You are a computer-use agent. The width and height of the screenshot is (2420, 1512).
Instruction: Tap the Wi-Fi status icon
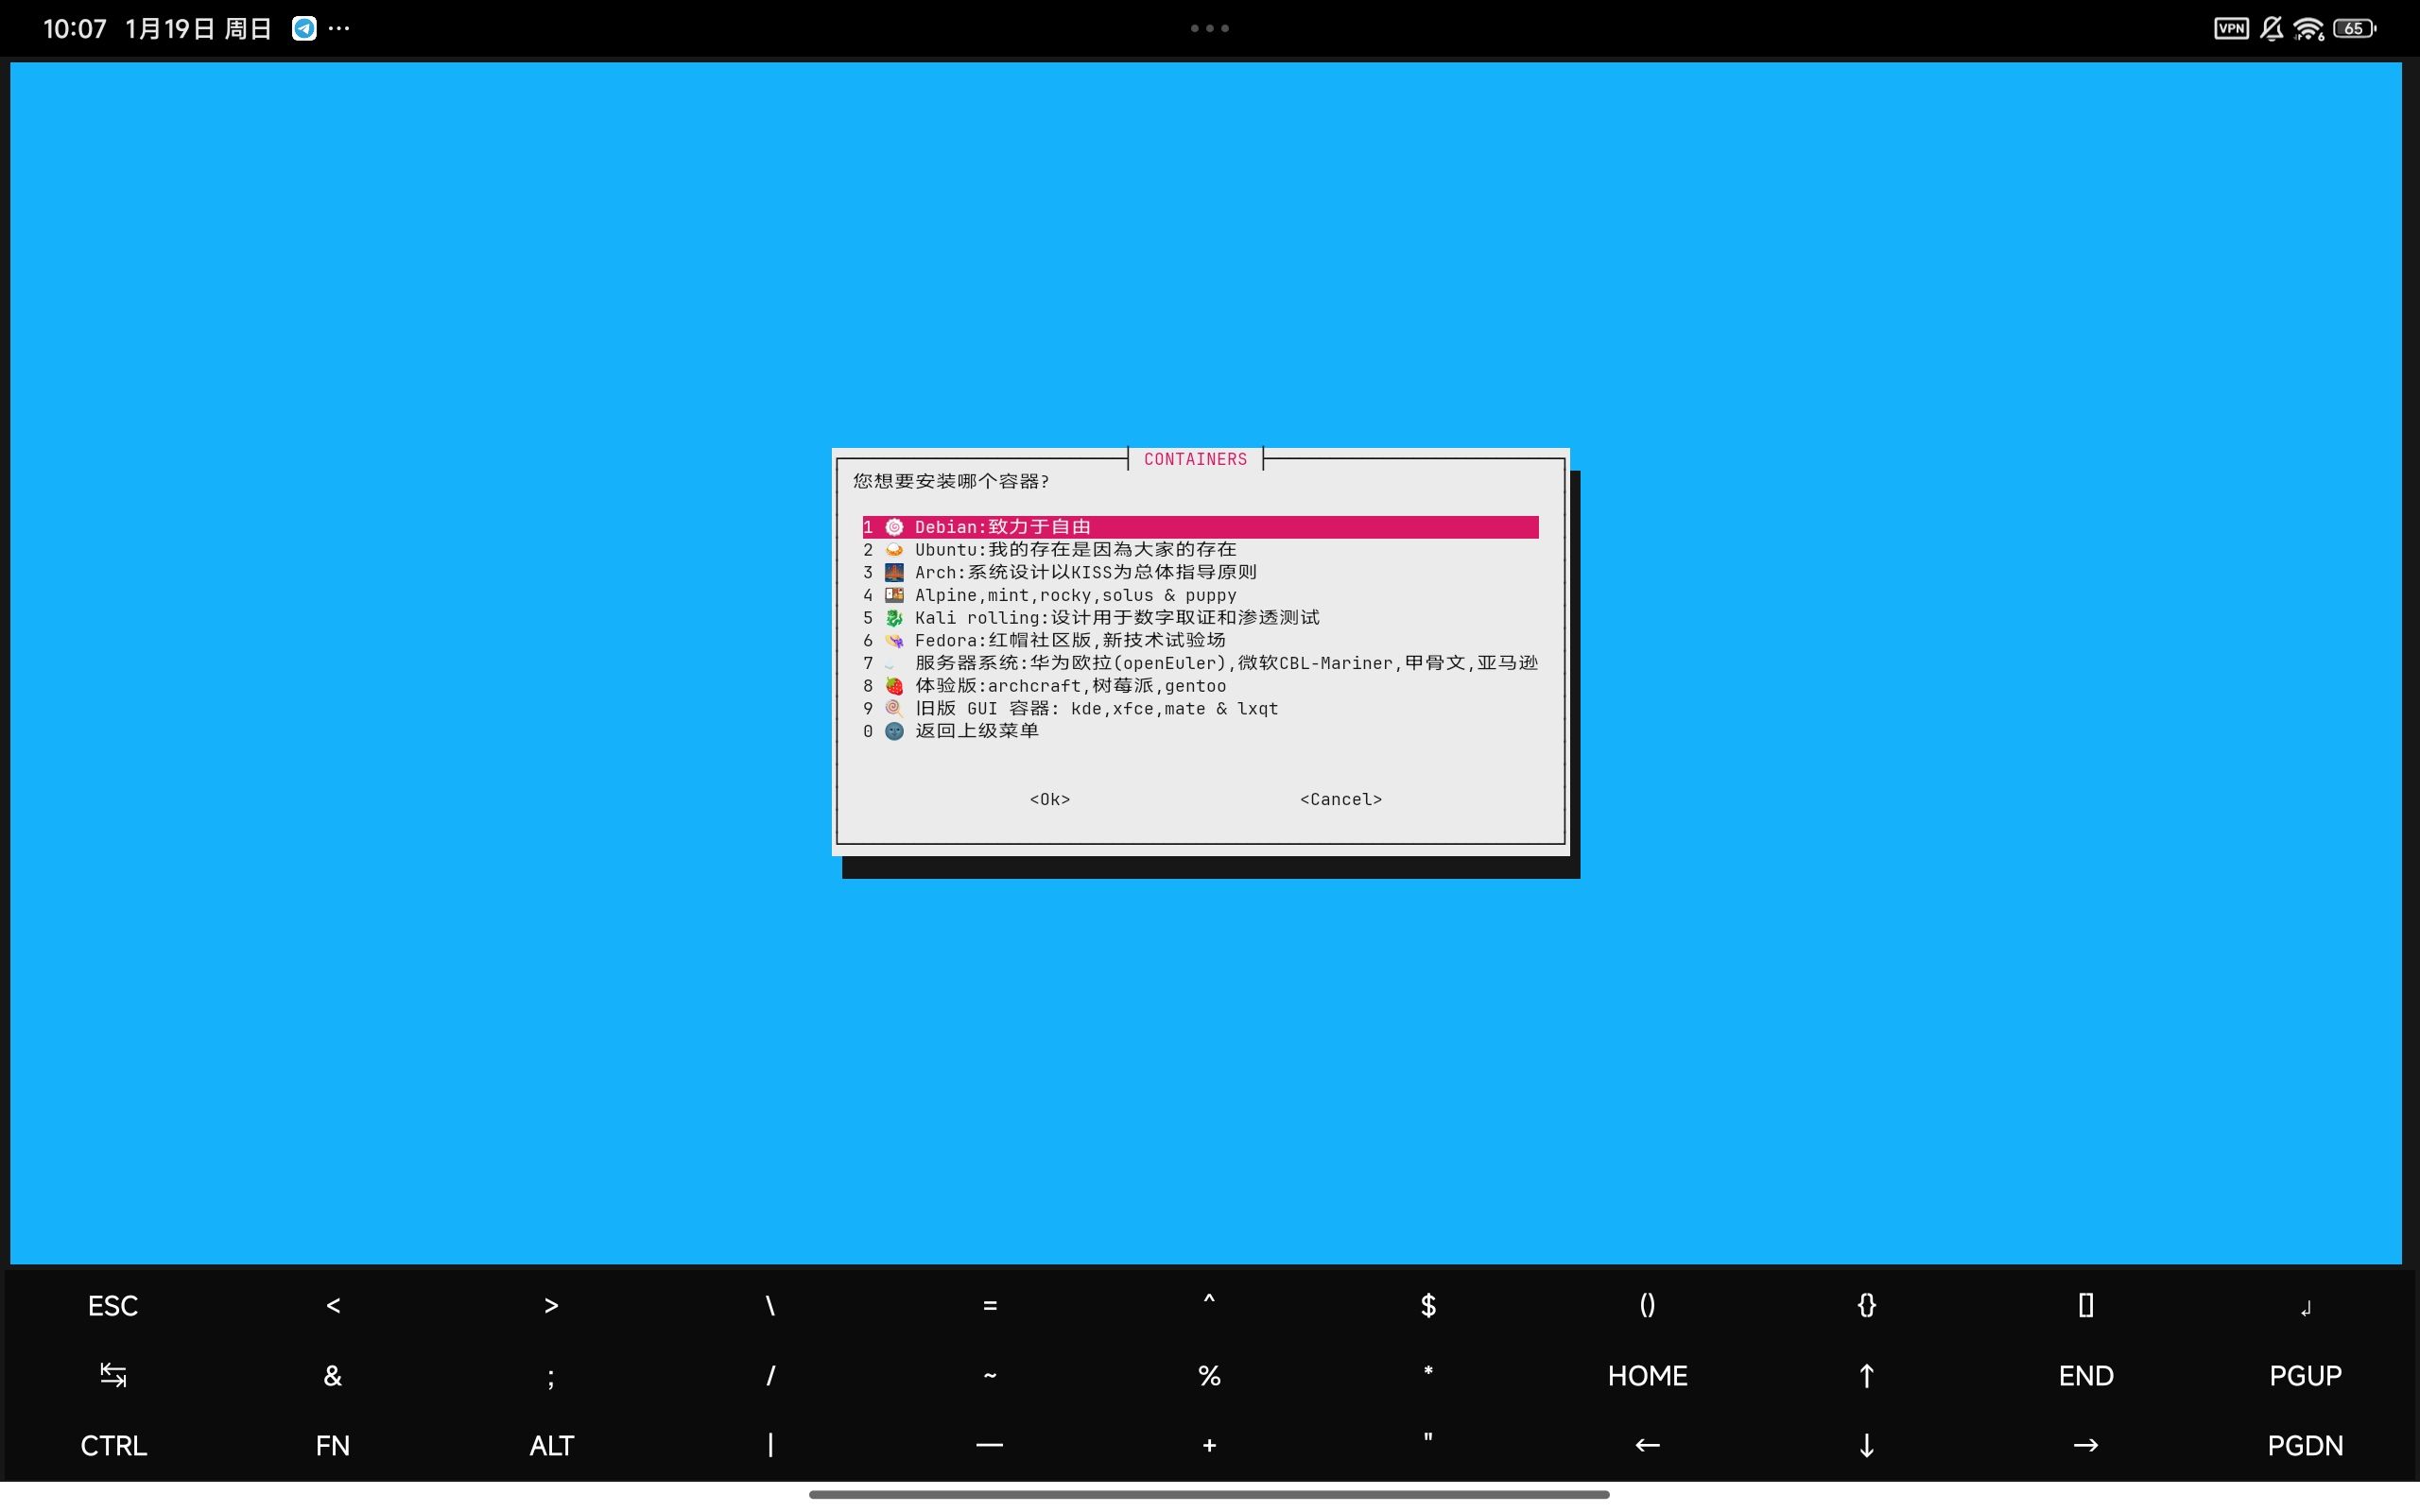point(2308,28)
